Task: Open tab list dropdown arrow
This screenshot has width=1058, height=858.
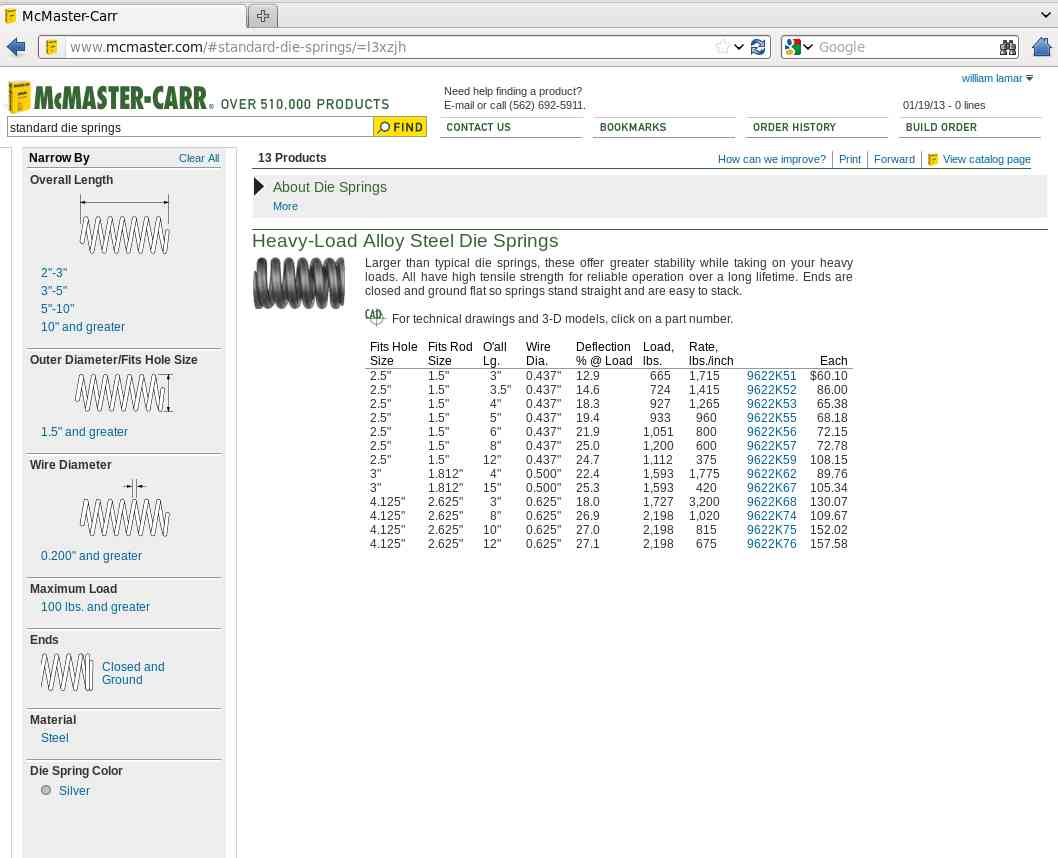Action: tap(1046, 14)
